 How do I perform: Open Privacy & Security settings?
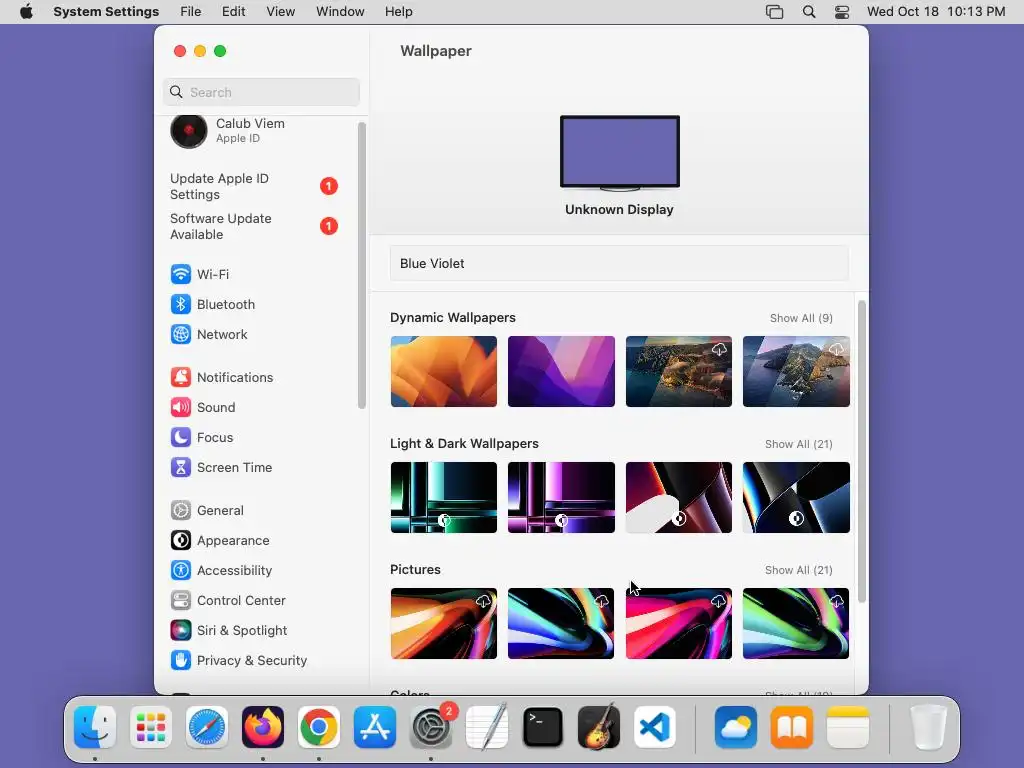point(238,661)
